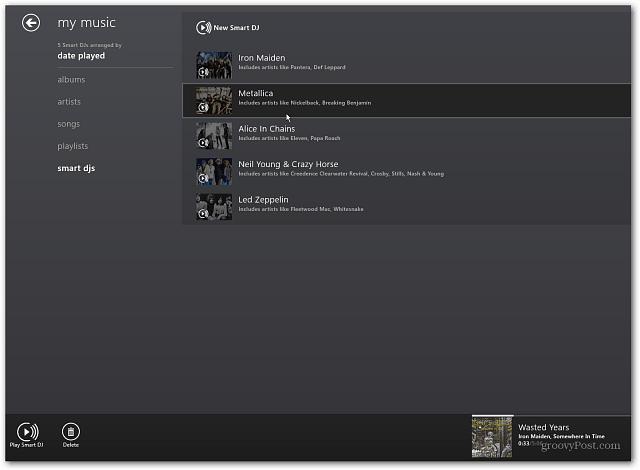
Task: Click the Wasted Years song title
Action: [544, 427]
